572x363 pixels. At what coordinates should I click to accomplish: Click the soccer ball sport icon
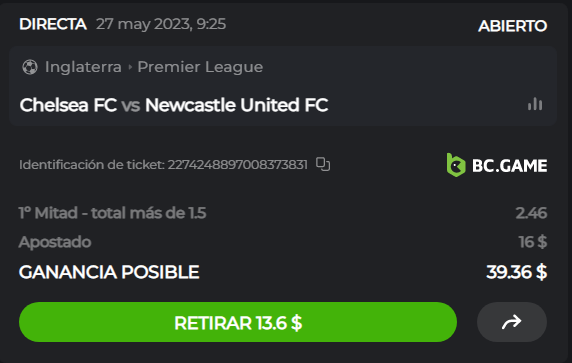pos(30,67)
